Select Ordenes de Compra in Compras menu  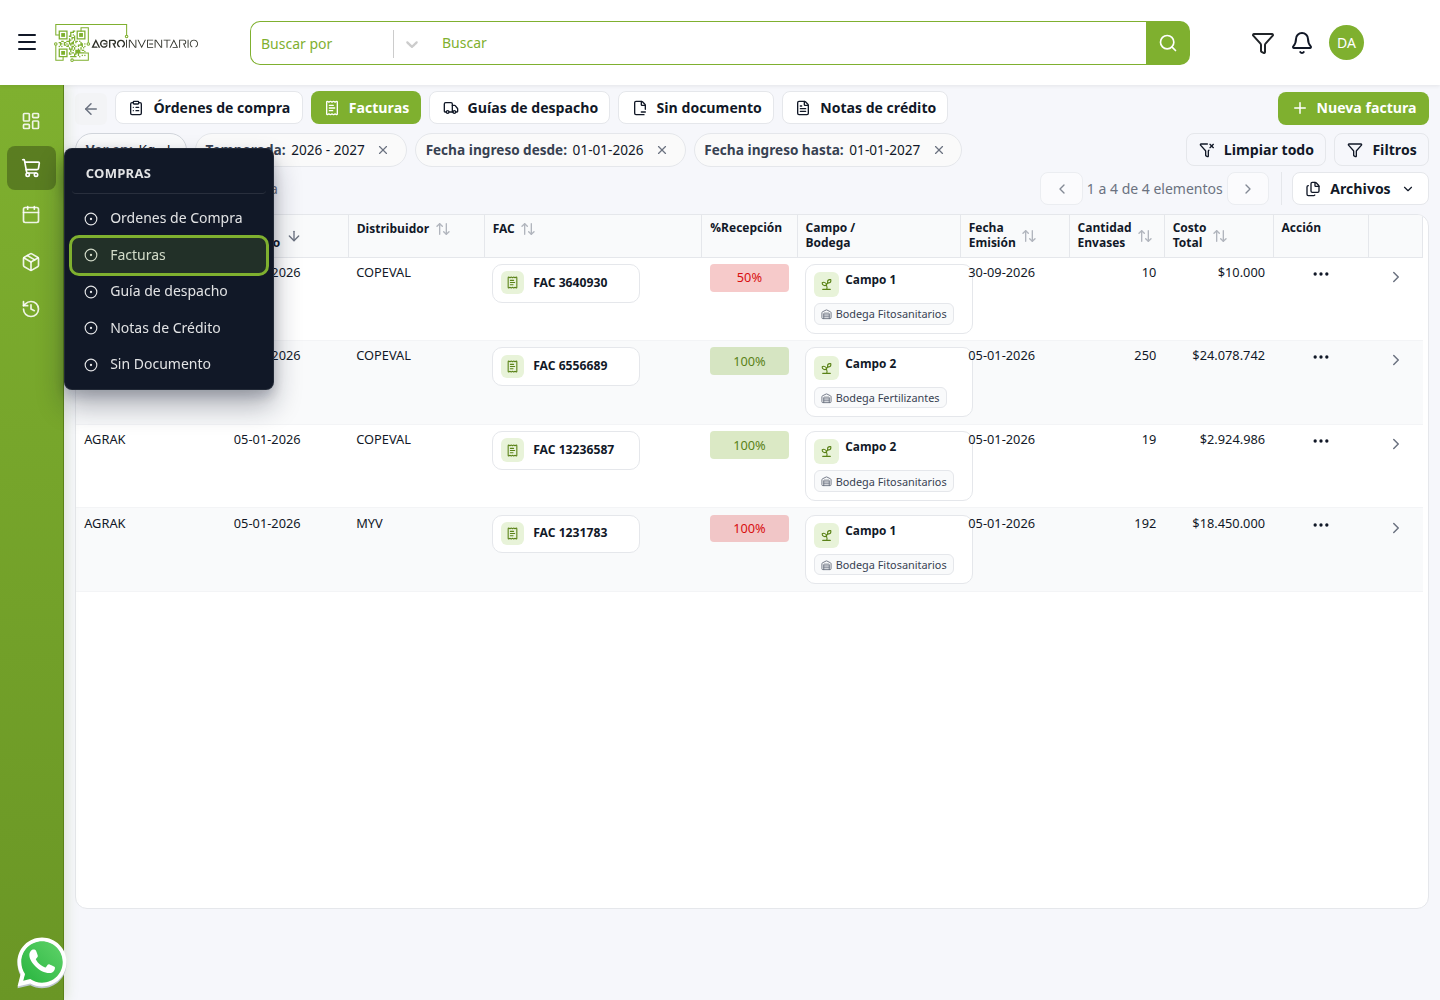click(169, 218)
